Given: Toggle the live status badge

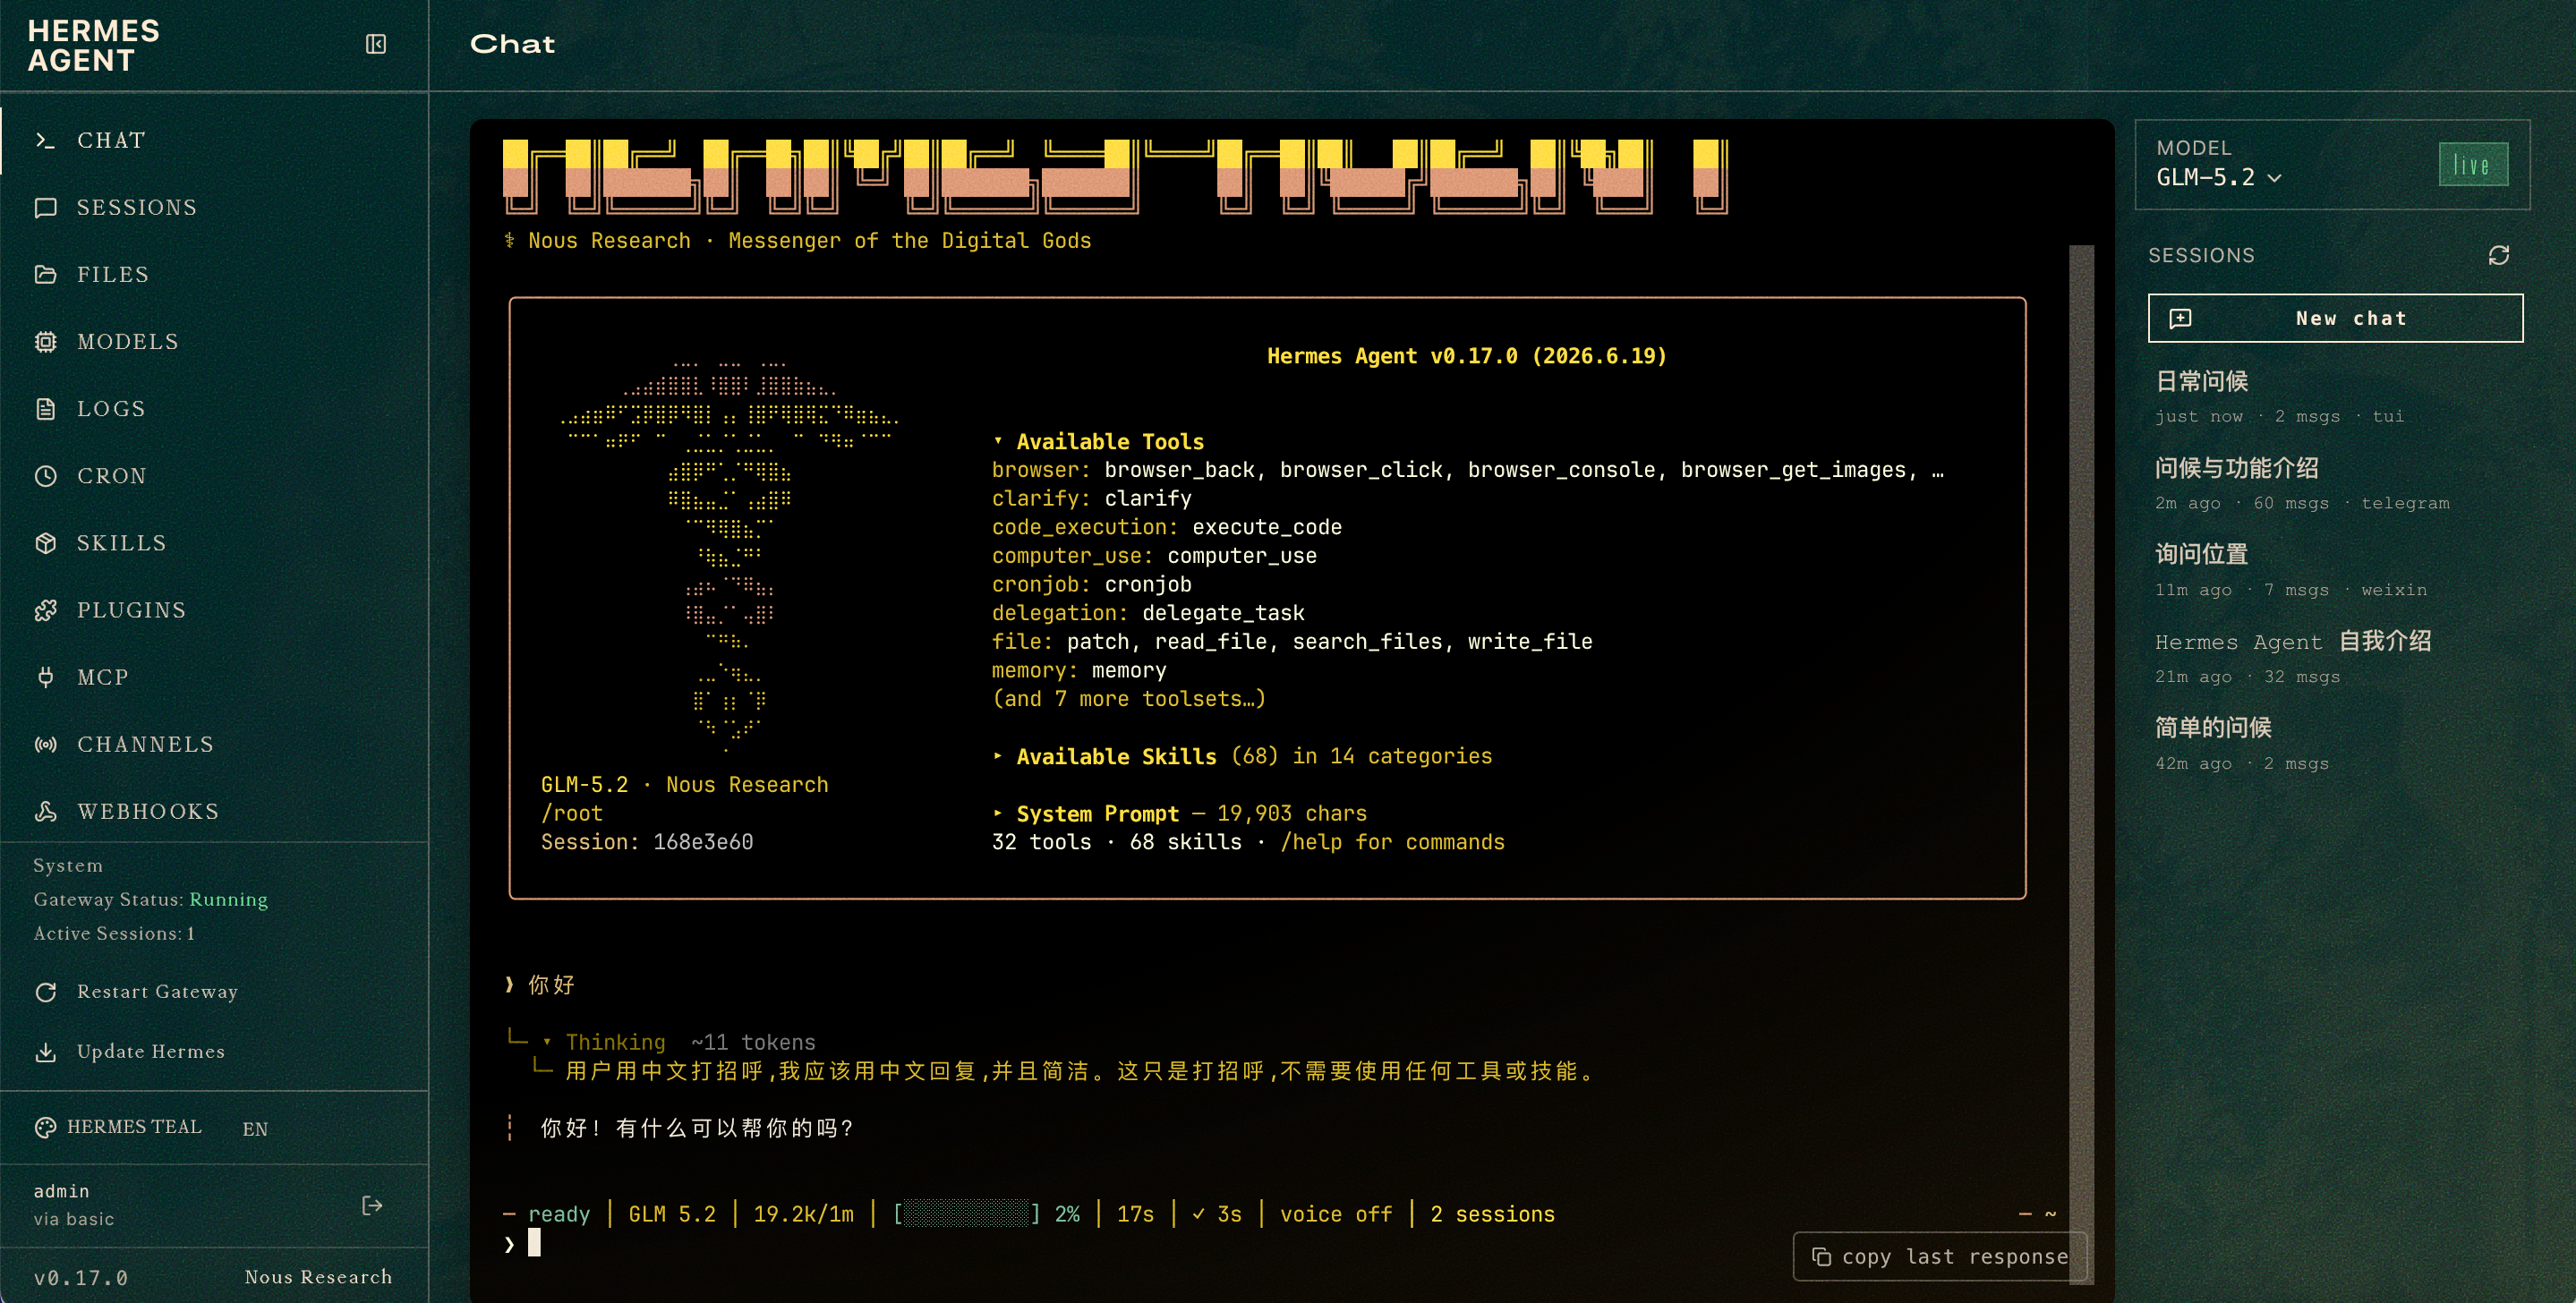Looking at the screenshot, I should (x=2472, y=165).
